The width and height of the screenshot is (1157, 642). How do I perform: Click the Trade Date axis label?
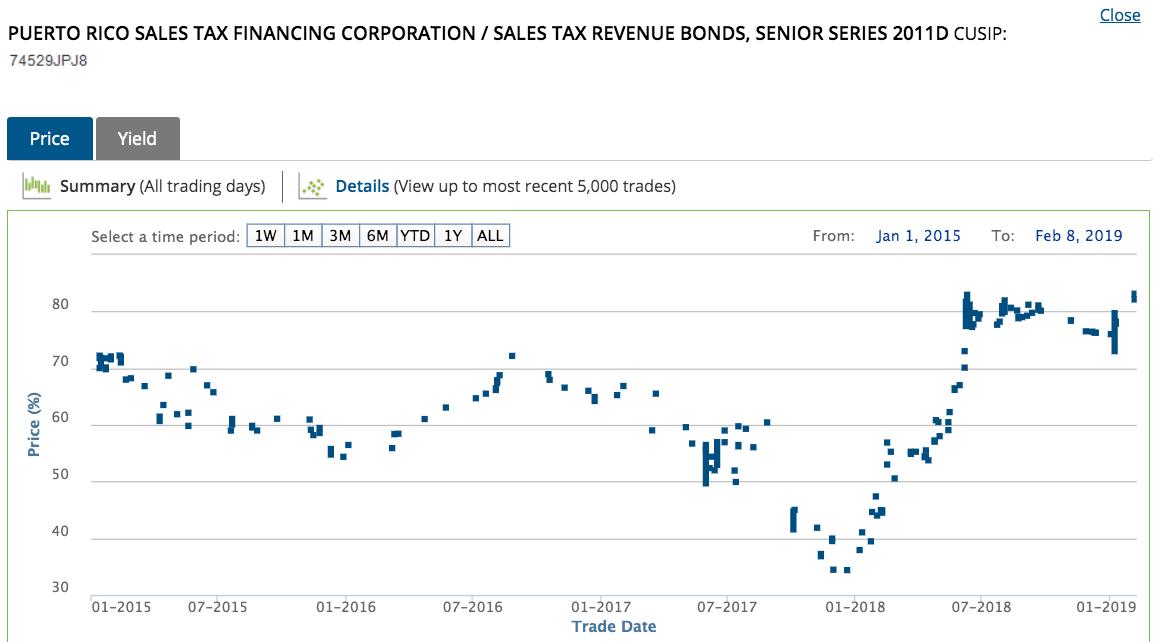(x=614, y=627)
